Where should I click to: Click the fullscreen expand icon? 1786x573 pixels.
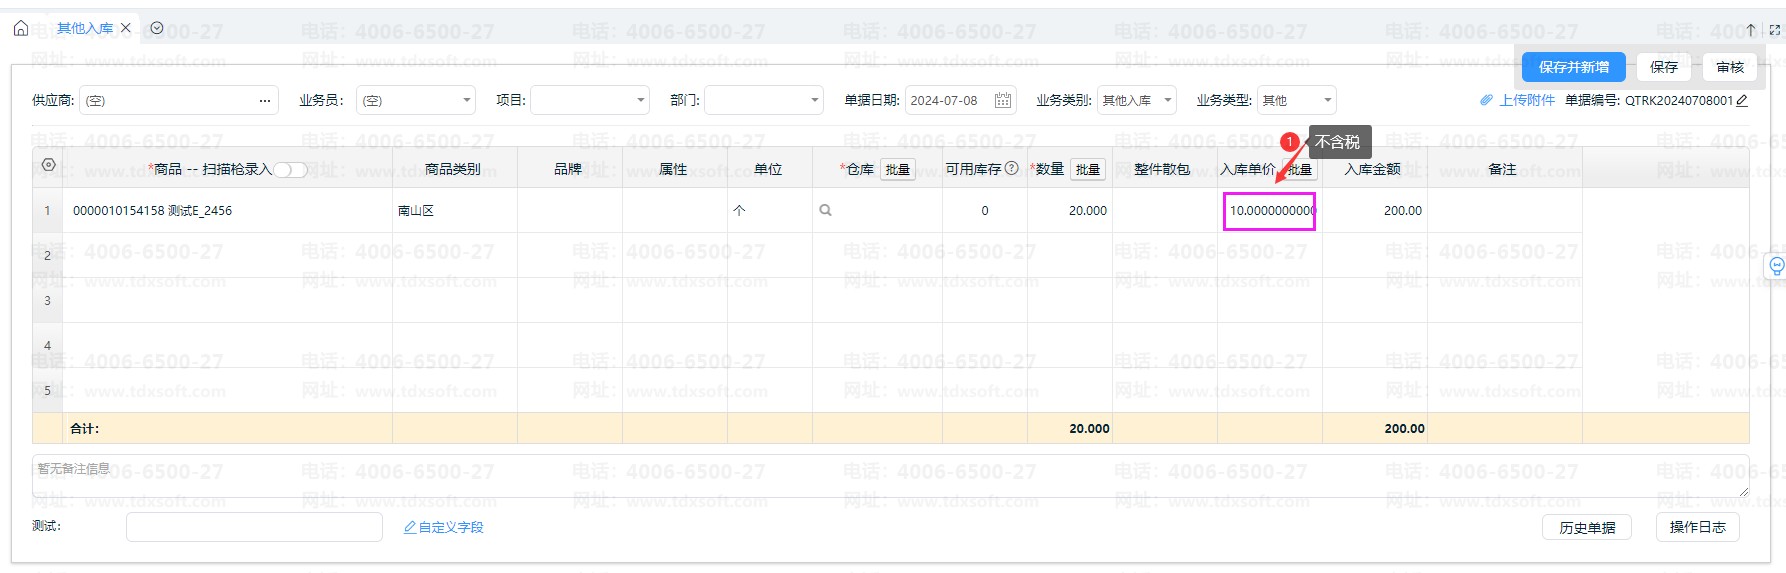[1774, 30]
